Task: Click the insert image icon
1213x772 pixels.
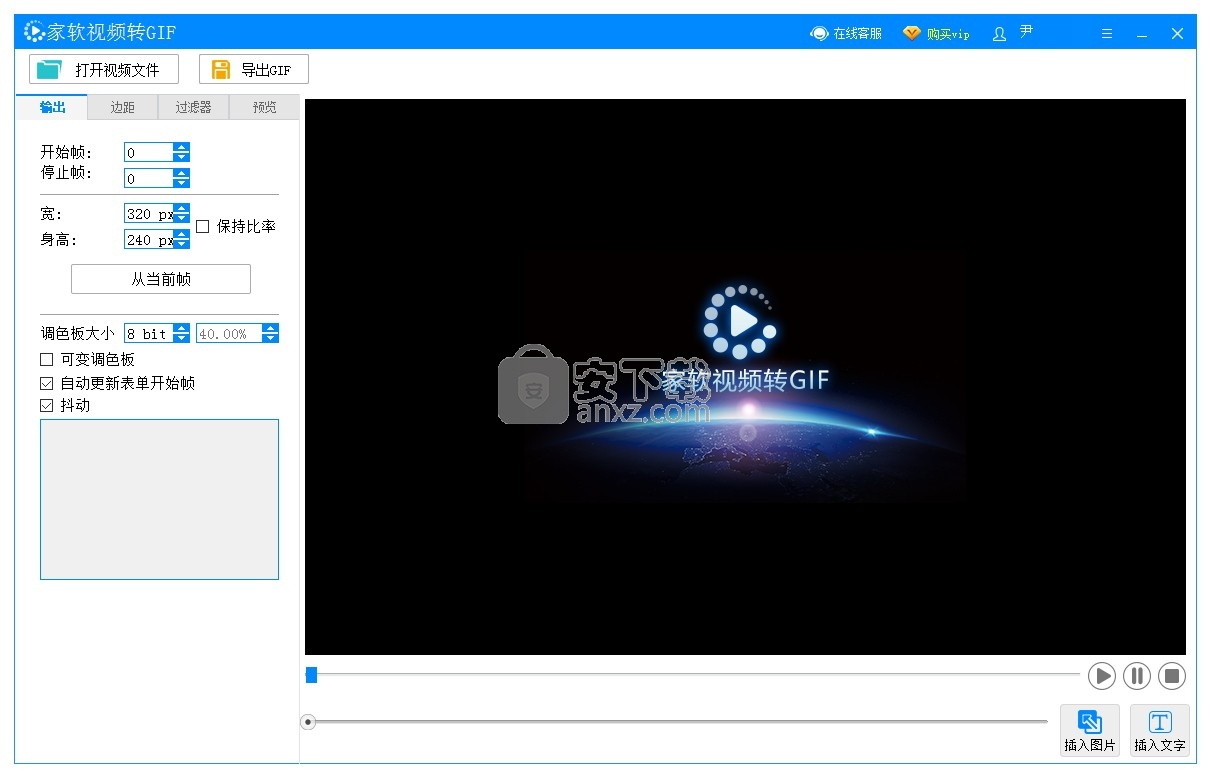Action: (x=1089, y=723)
